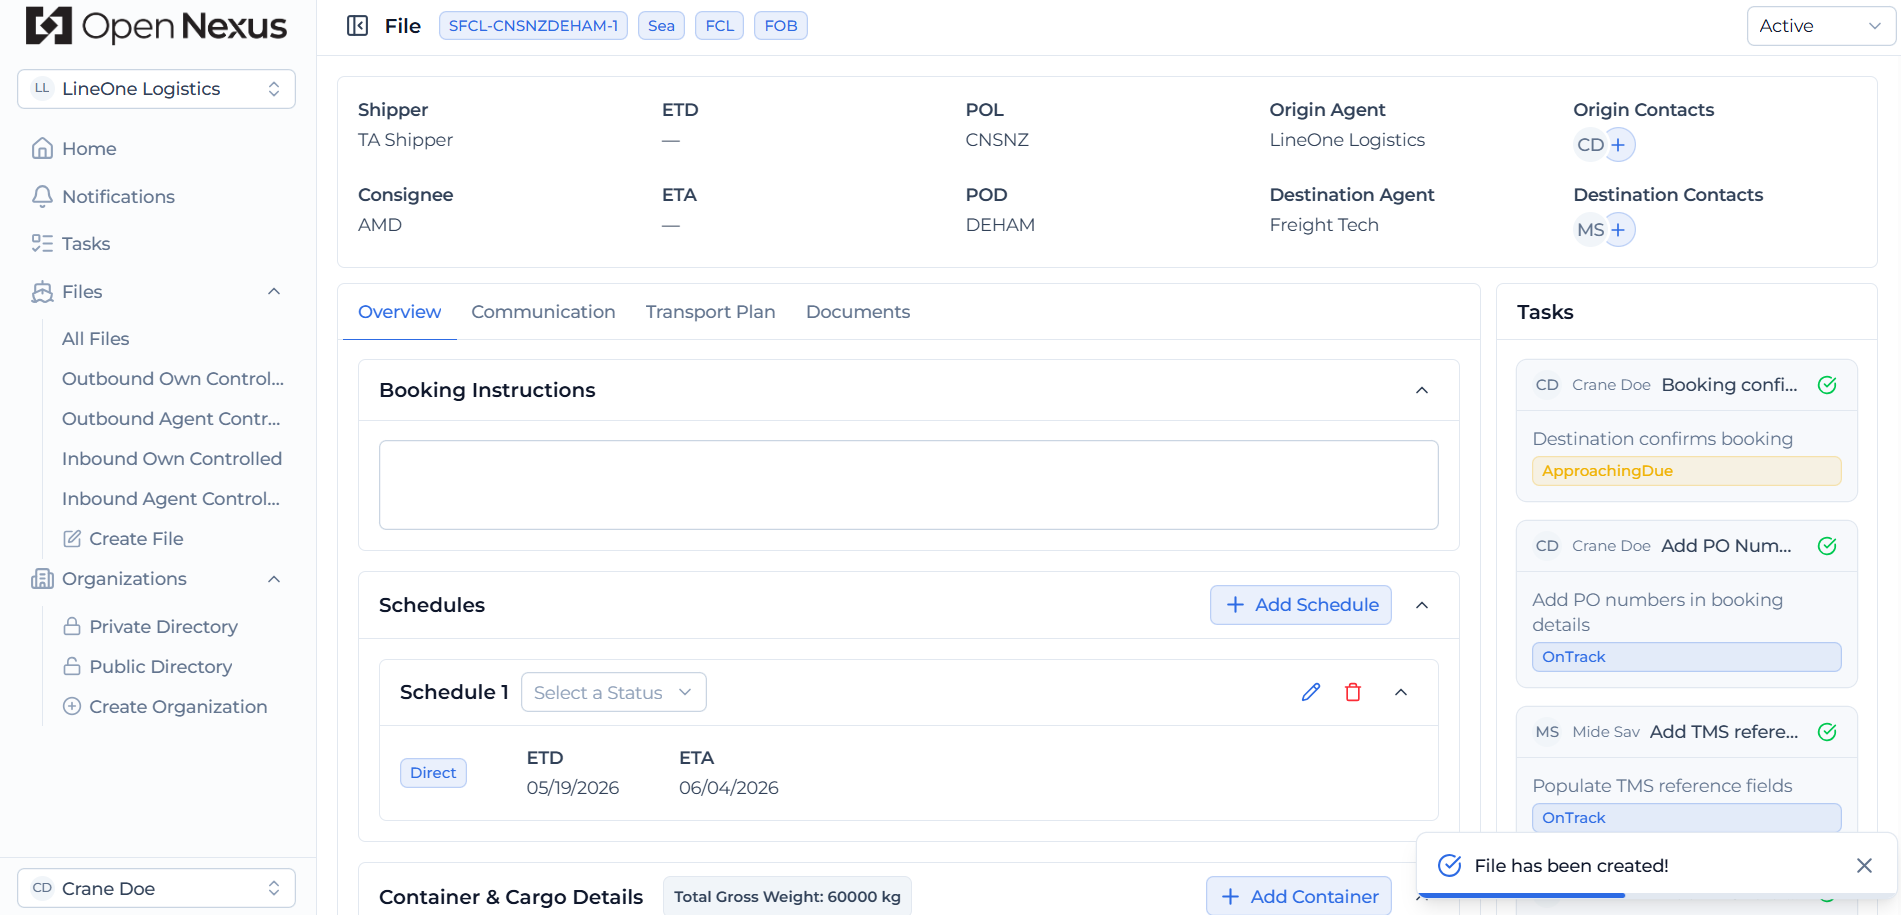This screenshot has width=1901, height=915.
Task: Collapse the sidebar panel icon next to File
Action: tap(357, 26)
